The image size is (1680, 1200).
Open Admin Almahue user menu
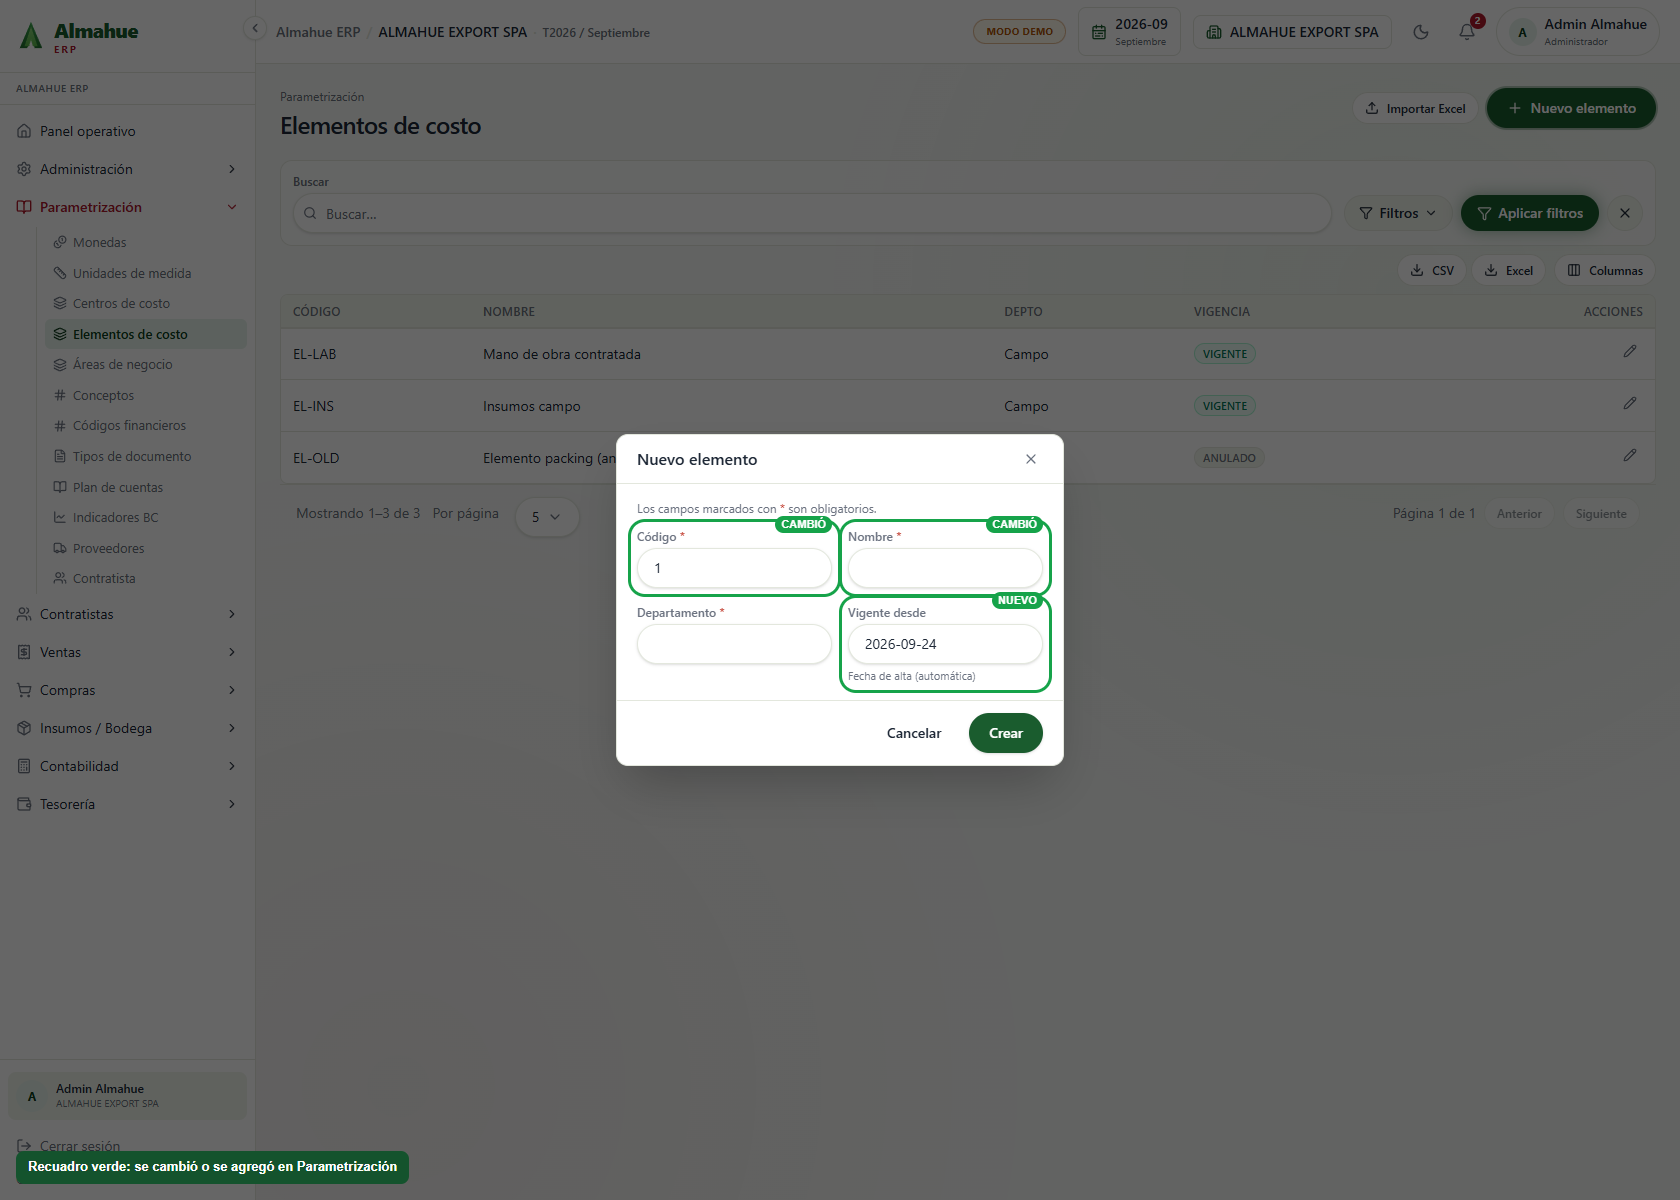click(x=1578, y=32)
